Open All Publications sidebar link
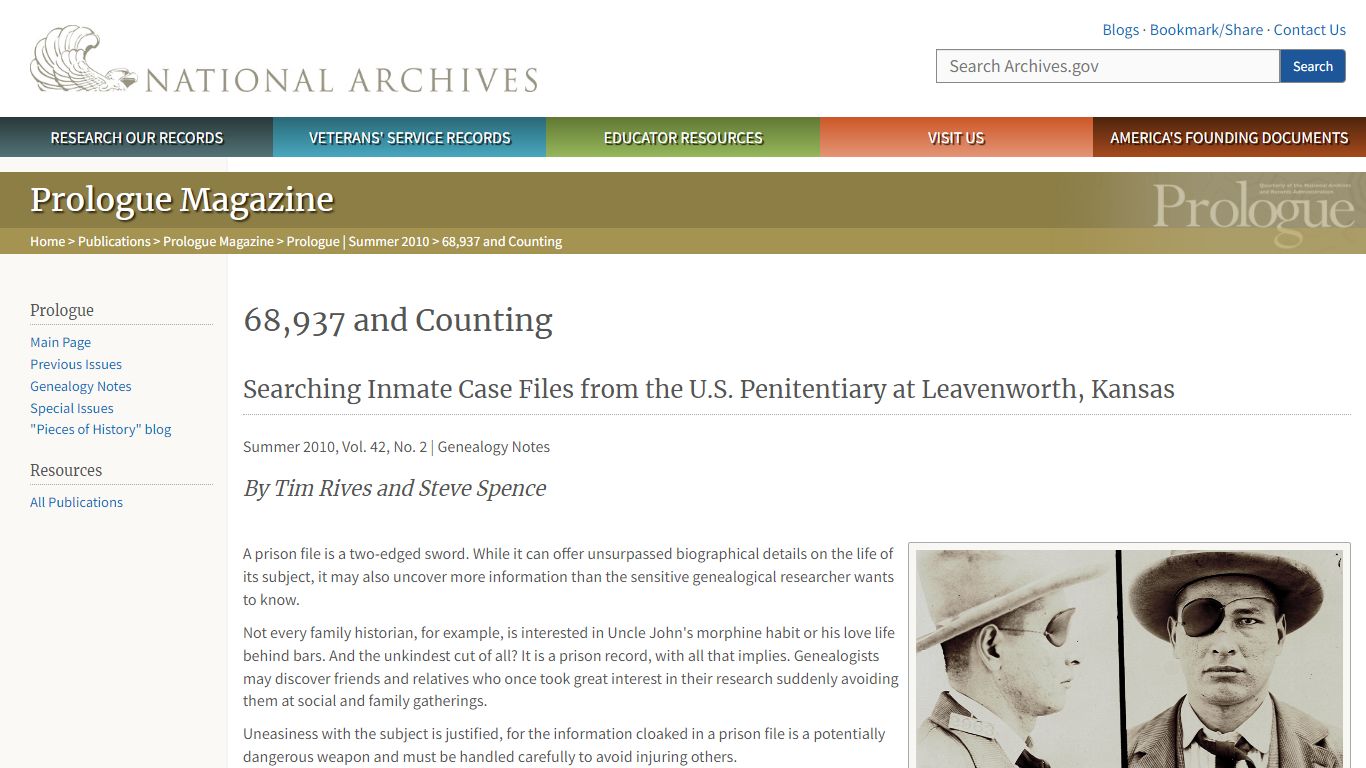This screenshot has width=1366, height=768. 76,502
